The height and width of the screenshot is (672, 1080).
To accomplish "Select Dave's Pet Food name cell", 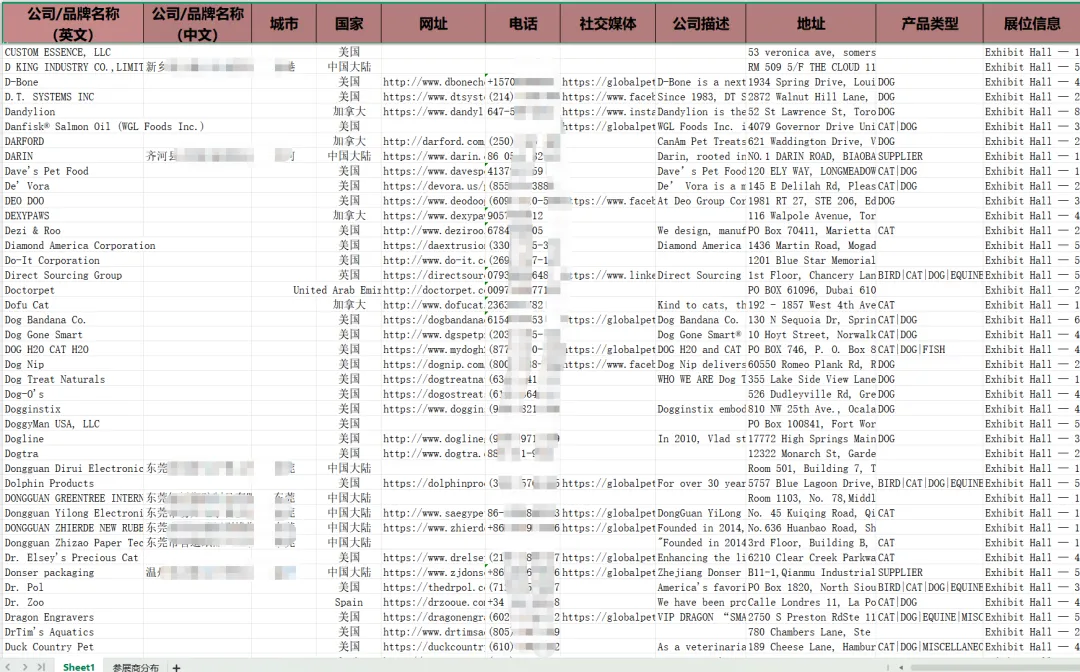I will pyautogui.click(x=73, y=171).
